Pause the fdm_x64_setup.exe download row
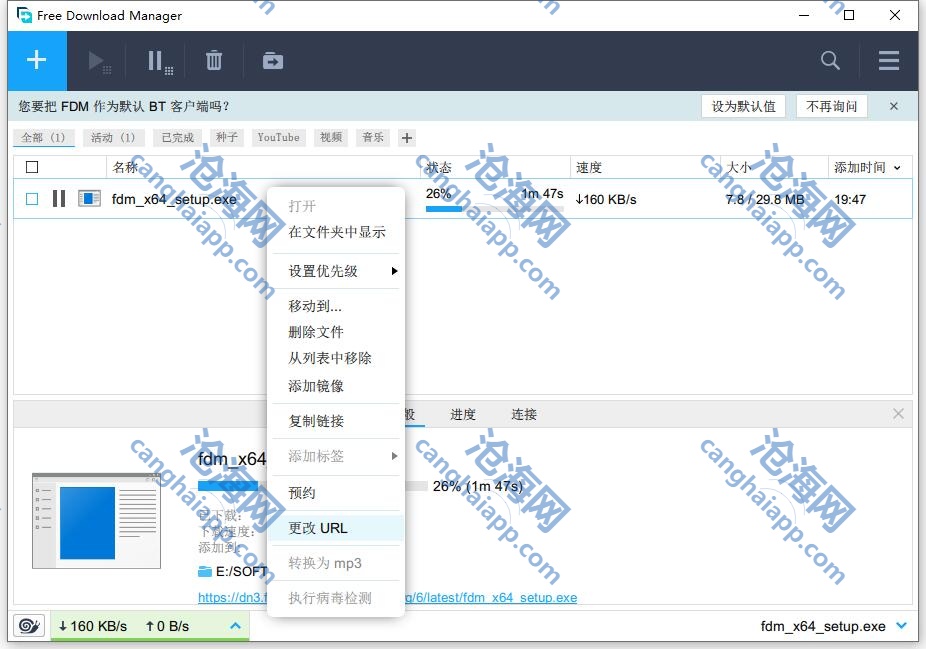 coord(59,199)
